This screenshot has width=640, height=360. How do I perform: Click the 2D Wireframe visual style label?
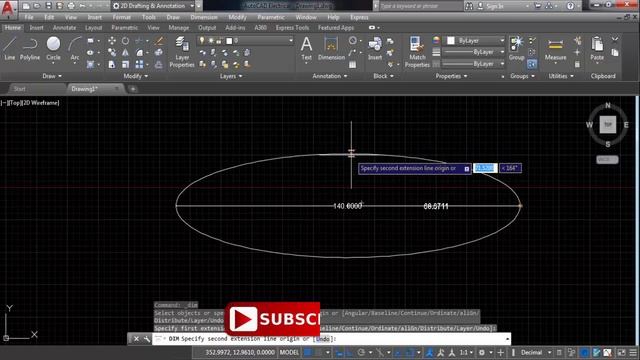[40, 103]
